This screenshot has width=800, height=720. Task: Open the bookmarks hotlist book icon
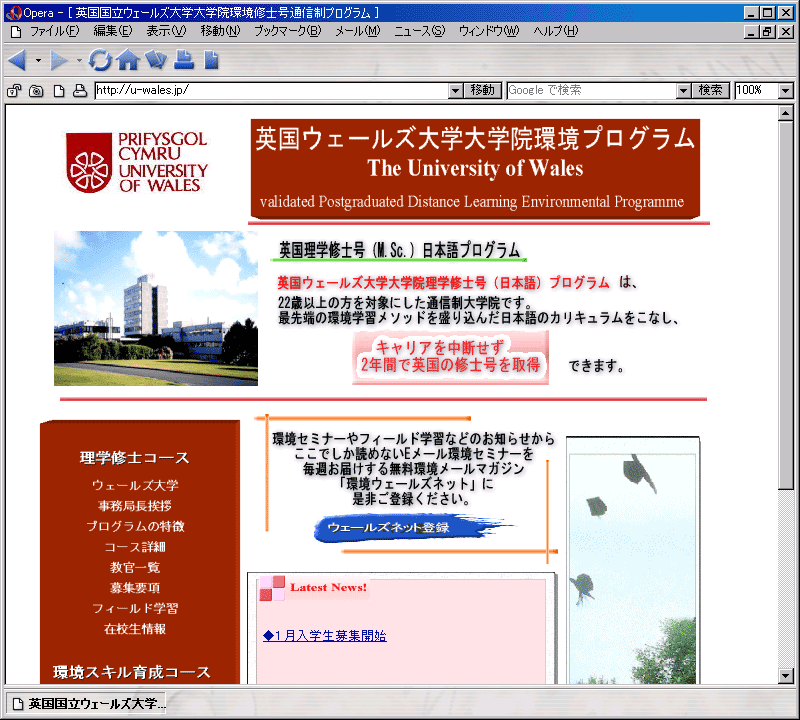coord(156,60)
